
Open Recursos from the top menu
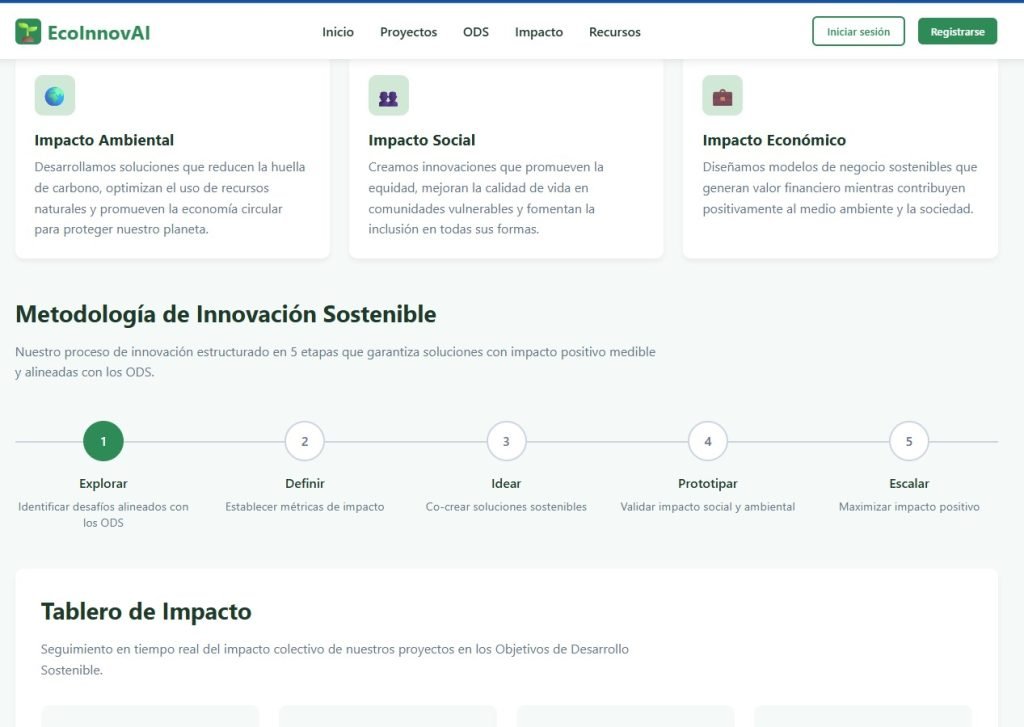[615, 32]
